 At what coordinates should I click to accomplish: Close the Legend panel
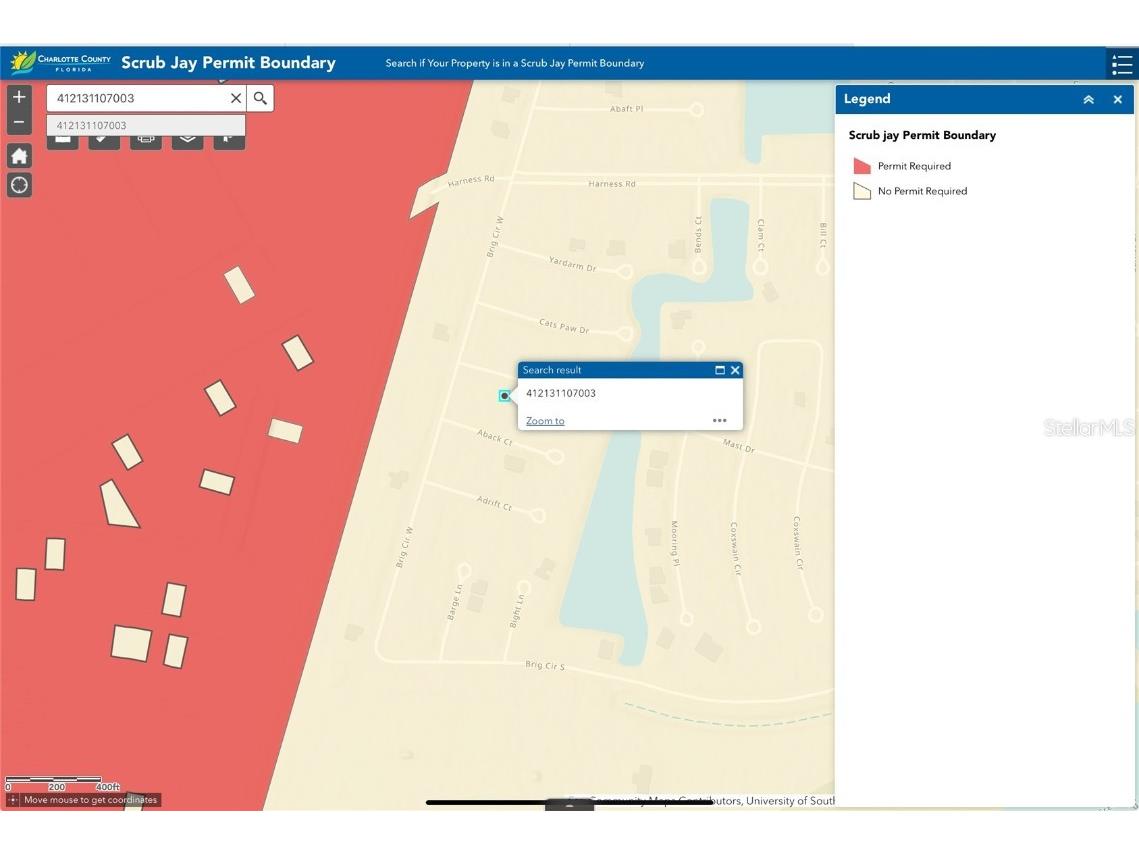coord(1118,99)
